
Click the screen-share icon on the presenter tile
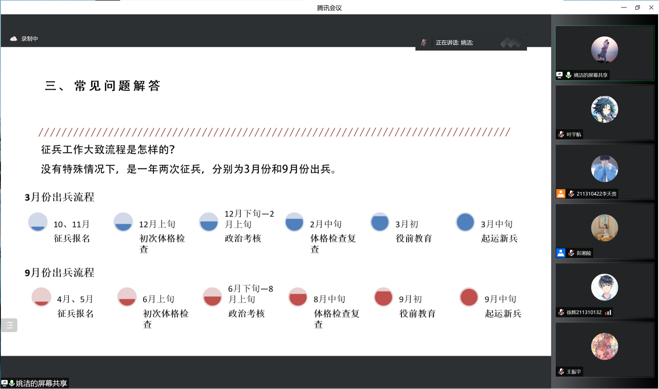[x=559, y=75]
